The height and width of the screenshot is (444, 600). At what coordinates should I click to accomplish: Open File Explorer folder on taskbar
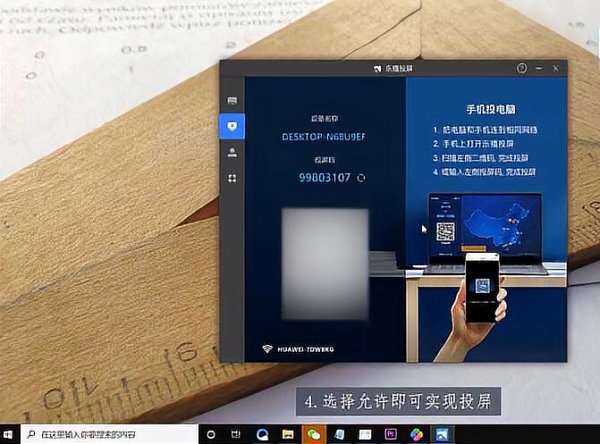(x=288, y=435)
